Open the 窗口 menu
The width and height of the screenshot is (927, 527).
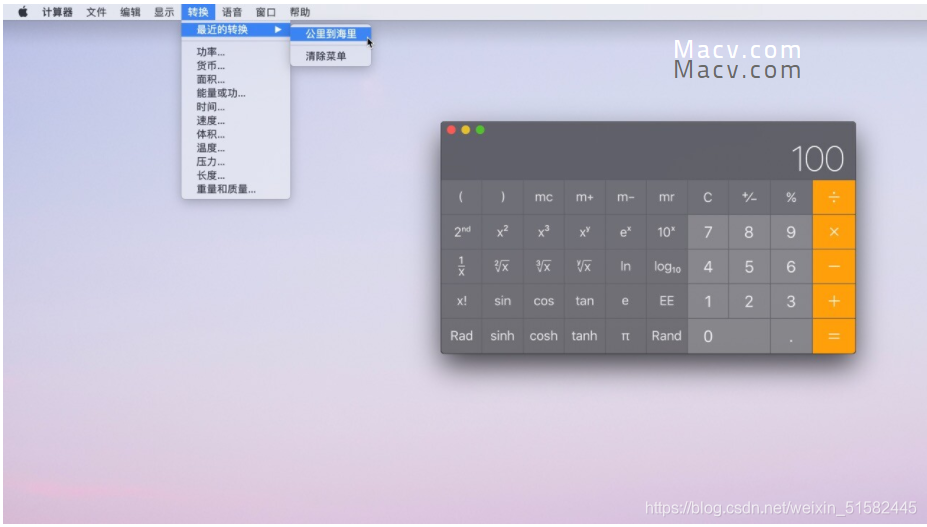coord(266,12)
